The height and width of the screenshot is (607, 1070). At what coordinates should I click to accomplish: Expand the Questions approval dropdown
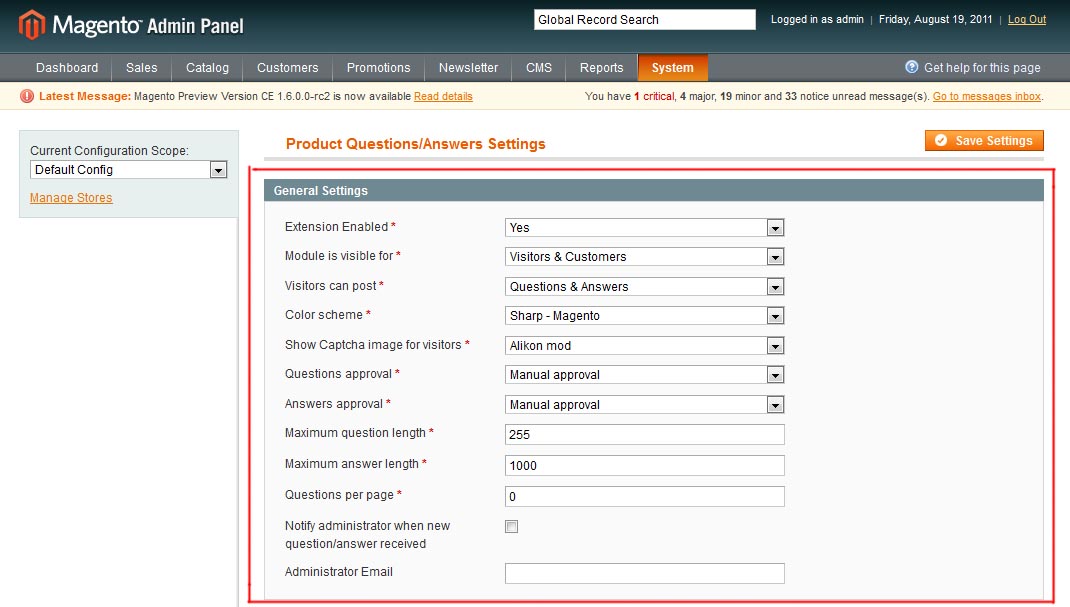click(x=644, y=374)
